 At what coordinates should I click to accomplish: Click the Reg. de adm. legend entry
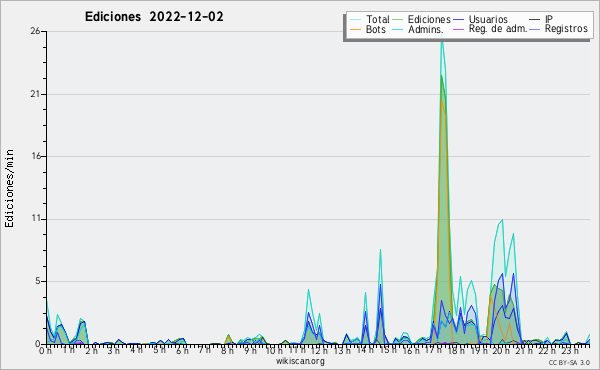pos(490,29)
